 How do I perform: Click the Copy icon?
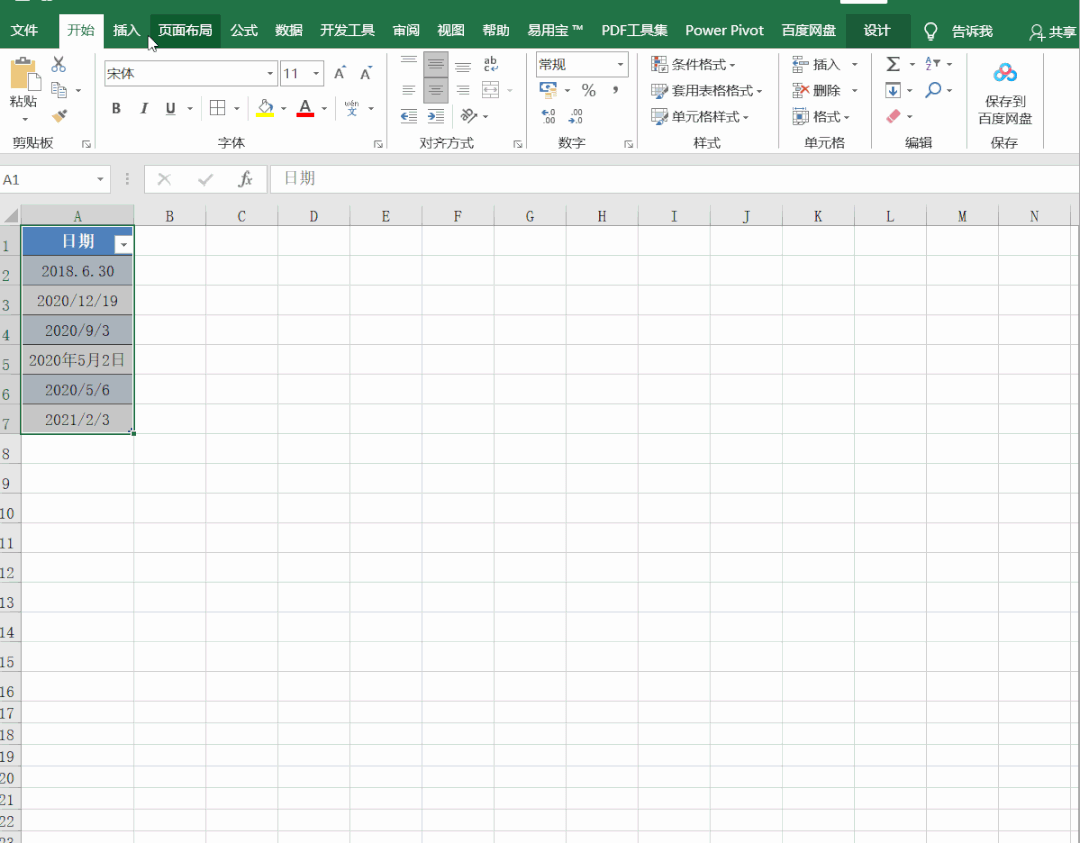click(59, 90)
